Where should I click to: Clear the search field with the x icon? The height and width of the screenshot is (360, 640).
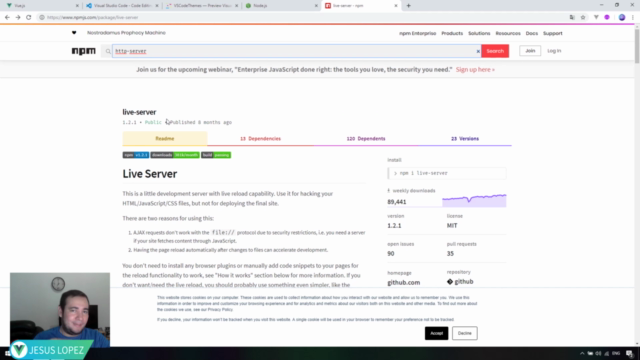(x=478, y=51)
